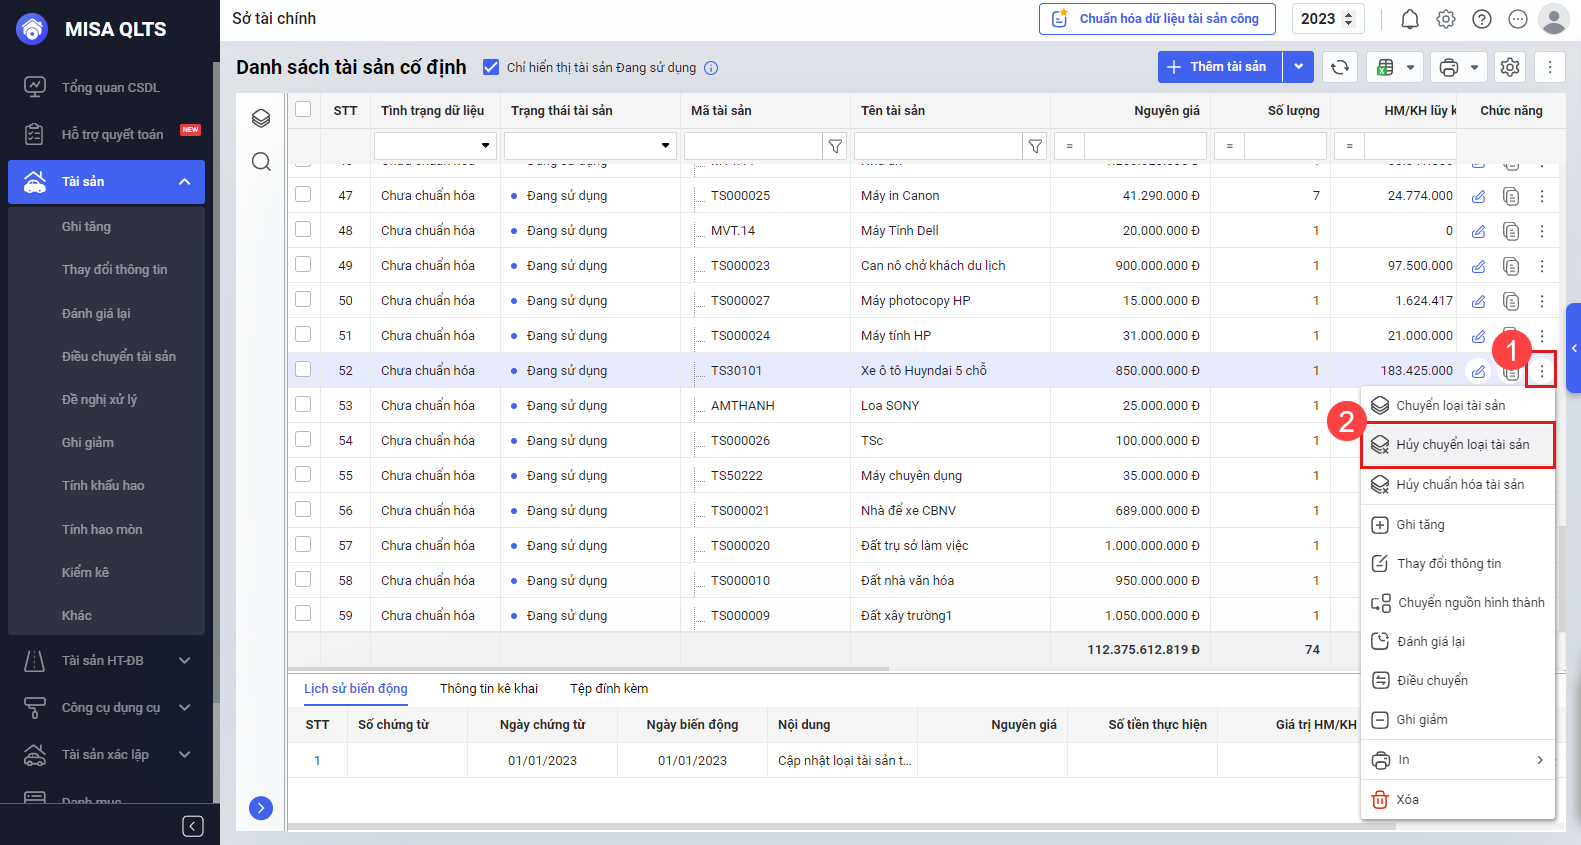
Task: Tick the checkbox for row 47
Action: [303, 195]
